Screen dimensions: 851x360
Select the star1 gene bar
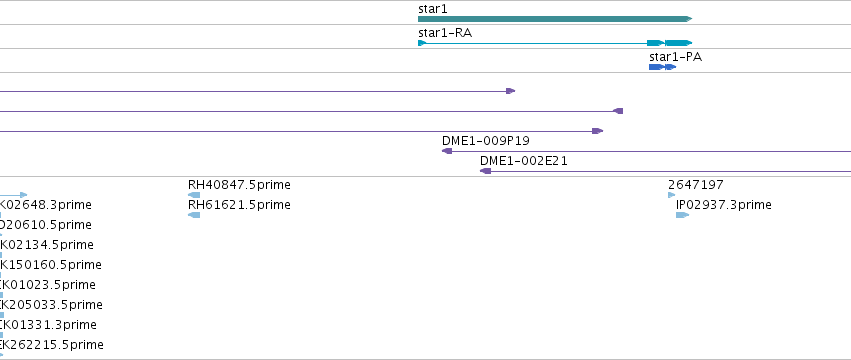tap(555, 19)
